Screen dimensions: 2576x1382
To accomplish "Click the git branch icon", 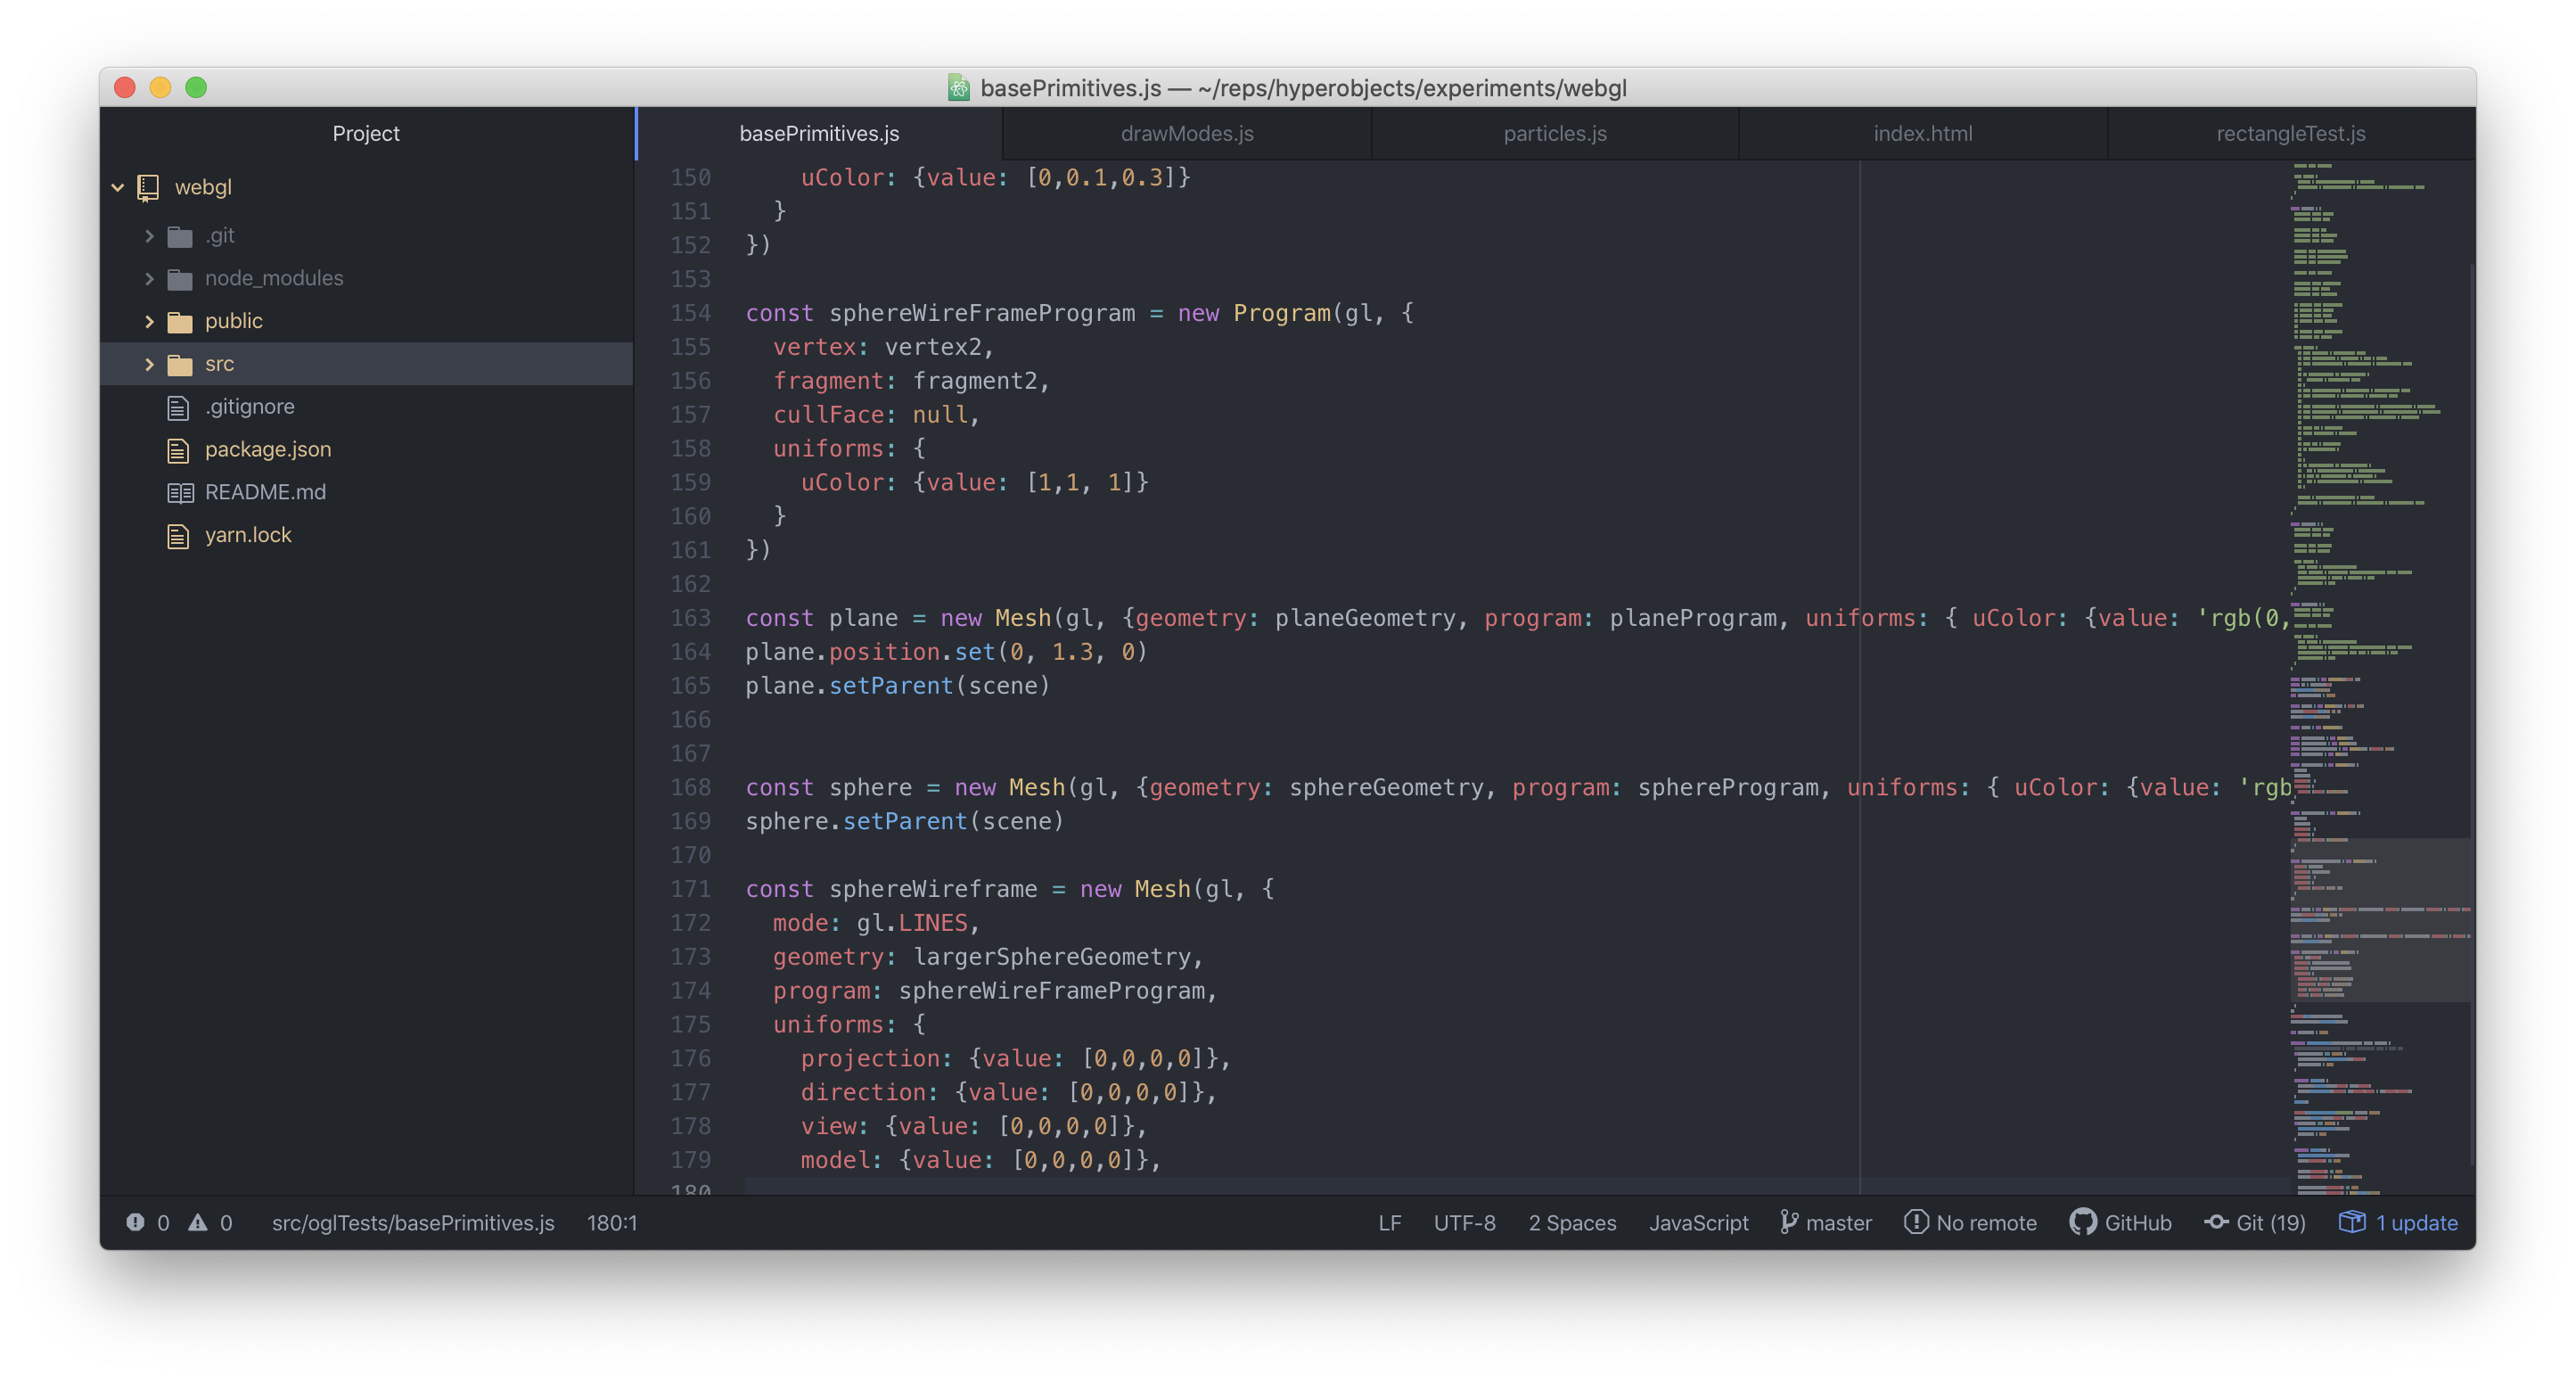I will (x=1789, y=1222).
